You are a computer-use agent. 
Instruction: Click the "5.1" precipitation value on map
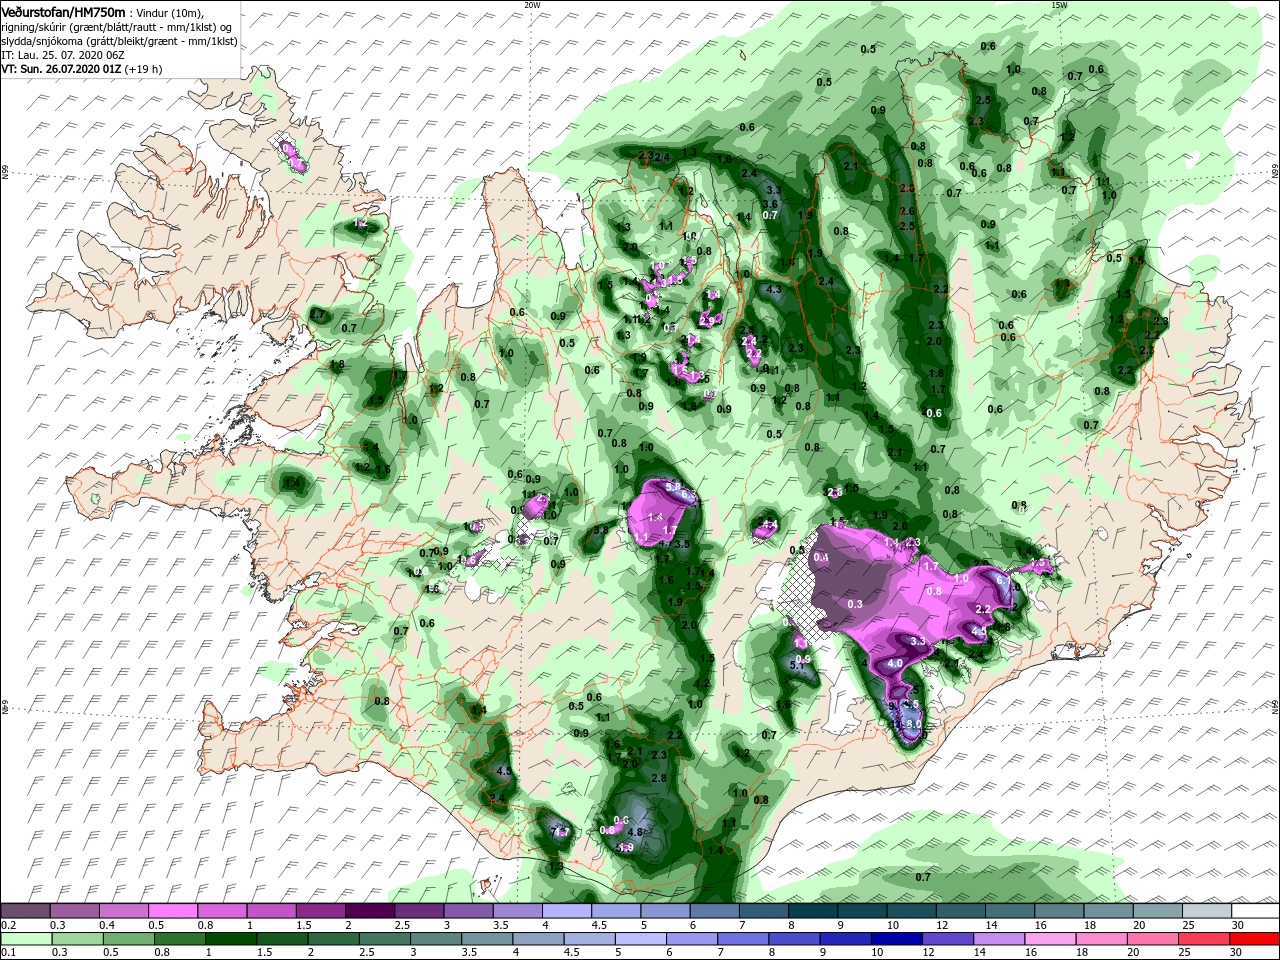pos(798,664)
